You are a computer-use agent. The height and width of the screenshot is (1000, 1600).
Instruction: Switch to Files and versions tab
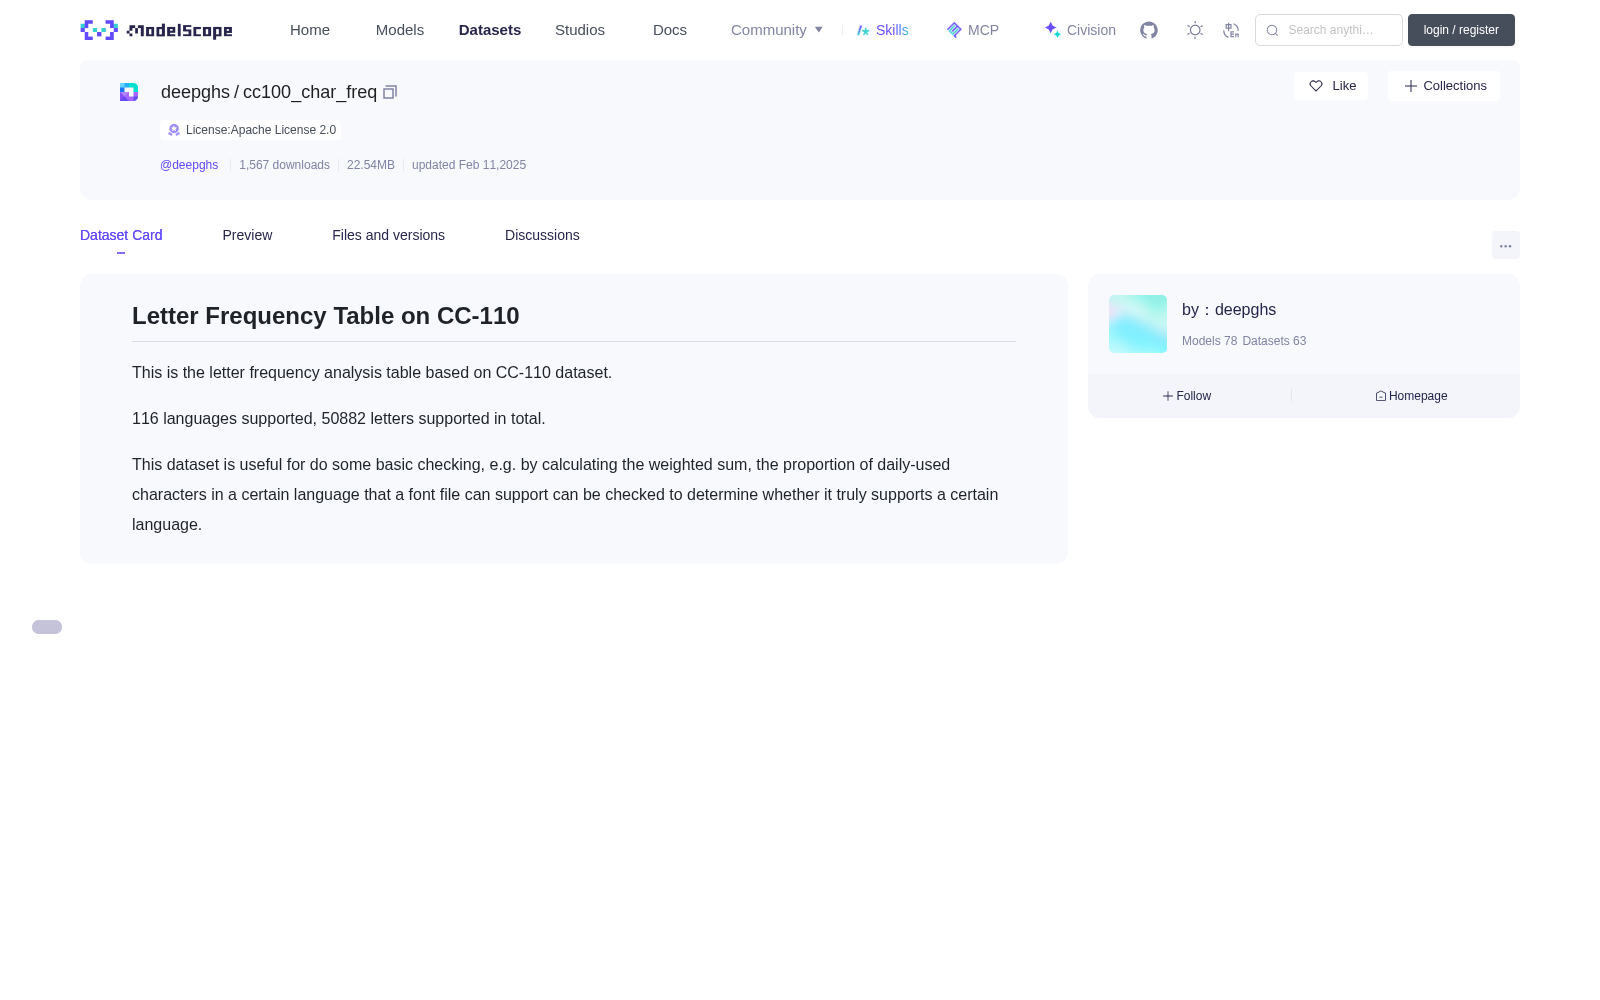click(388, 235)
